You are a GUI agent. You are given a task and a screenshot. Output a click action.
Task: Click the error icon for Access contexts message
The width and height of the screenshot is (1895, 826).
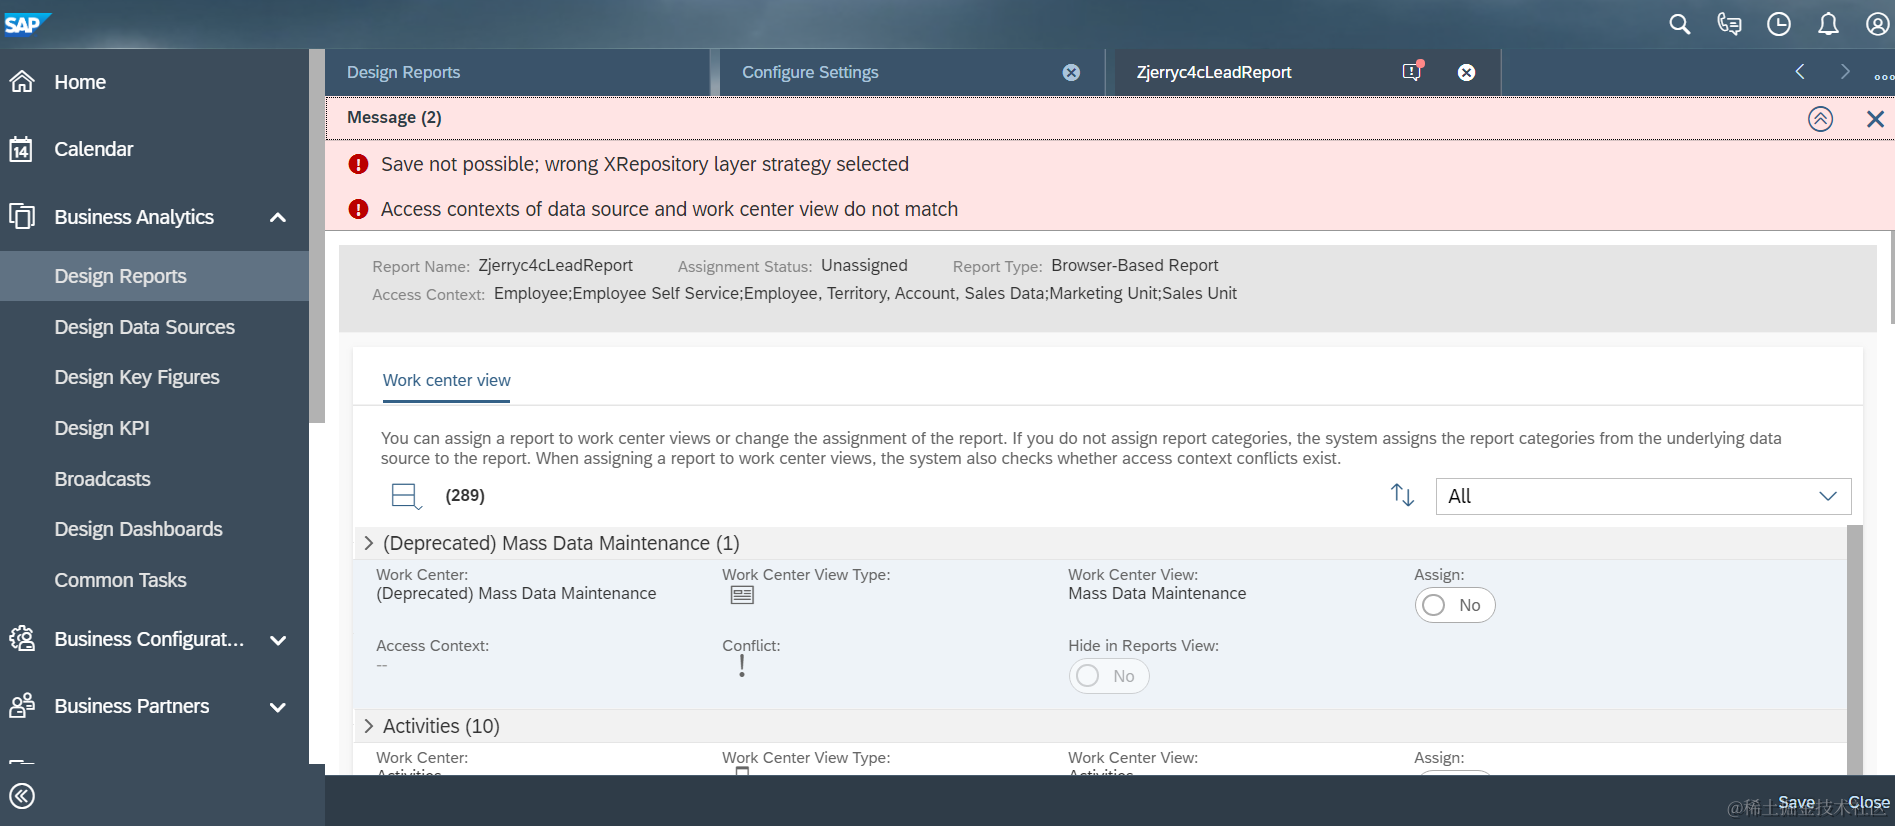[358, 209]
